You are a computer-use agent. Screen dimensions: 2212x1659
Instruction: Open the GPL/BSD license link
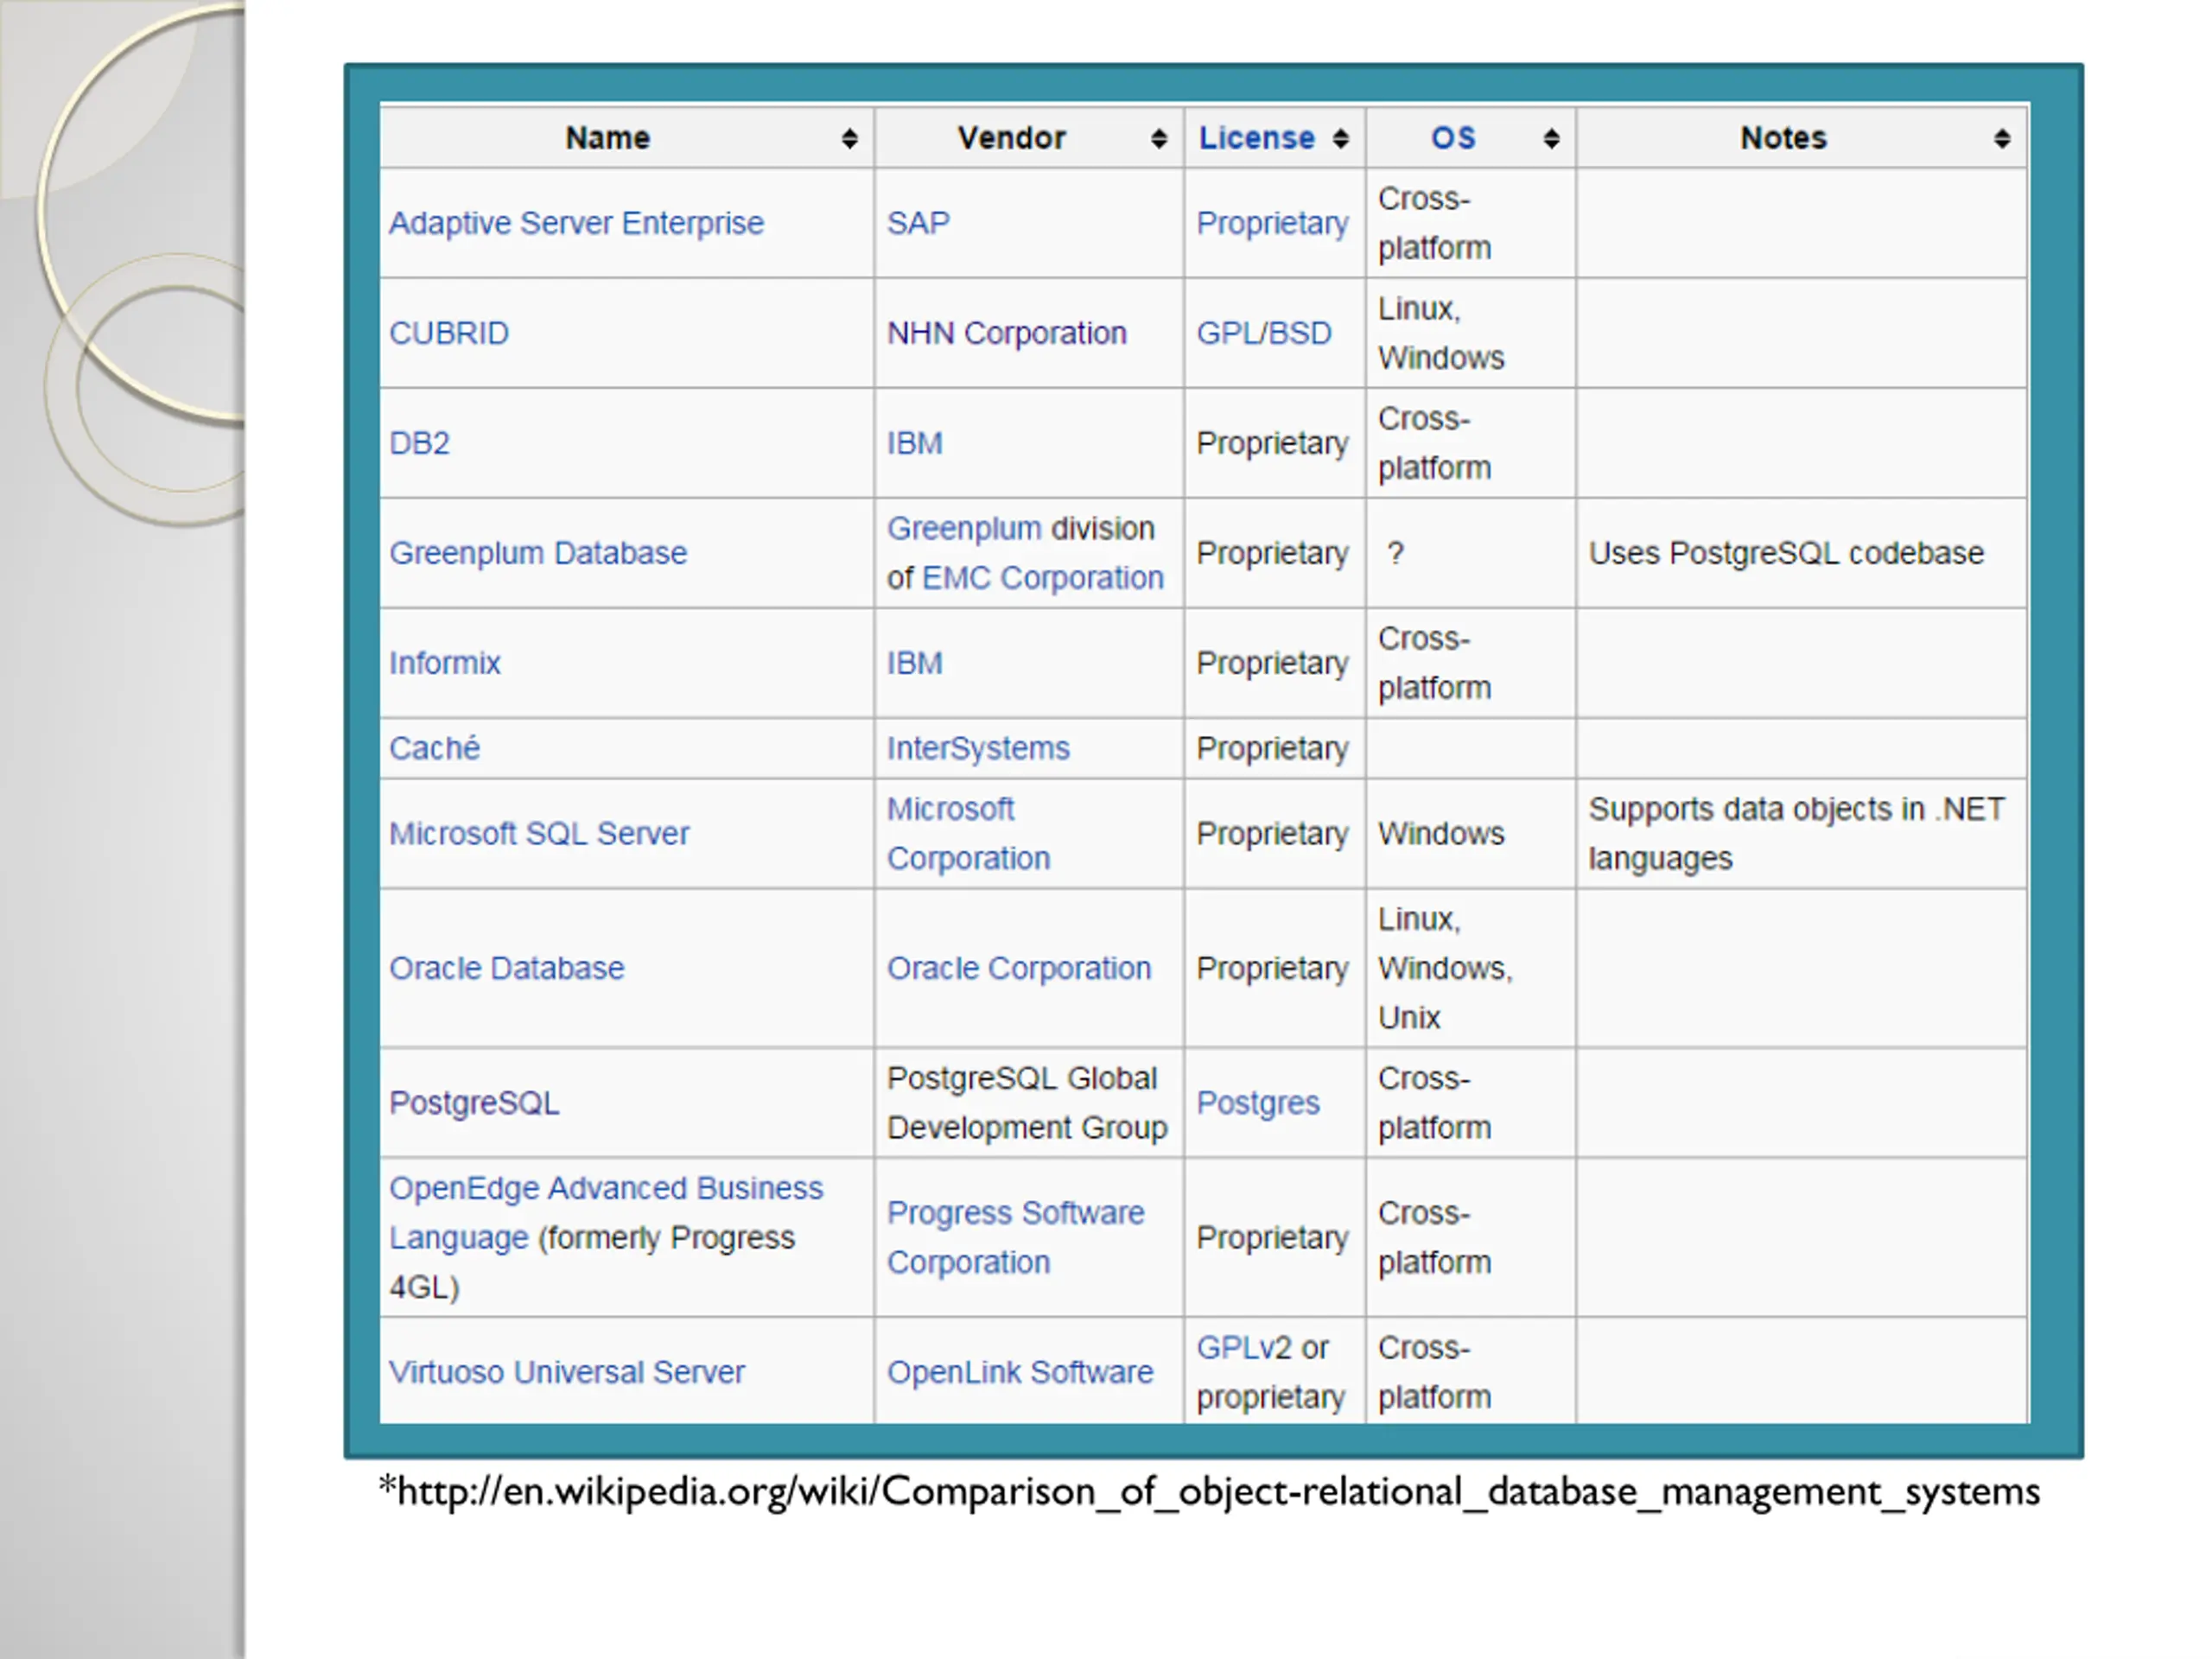coord(1264,333)
